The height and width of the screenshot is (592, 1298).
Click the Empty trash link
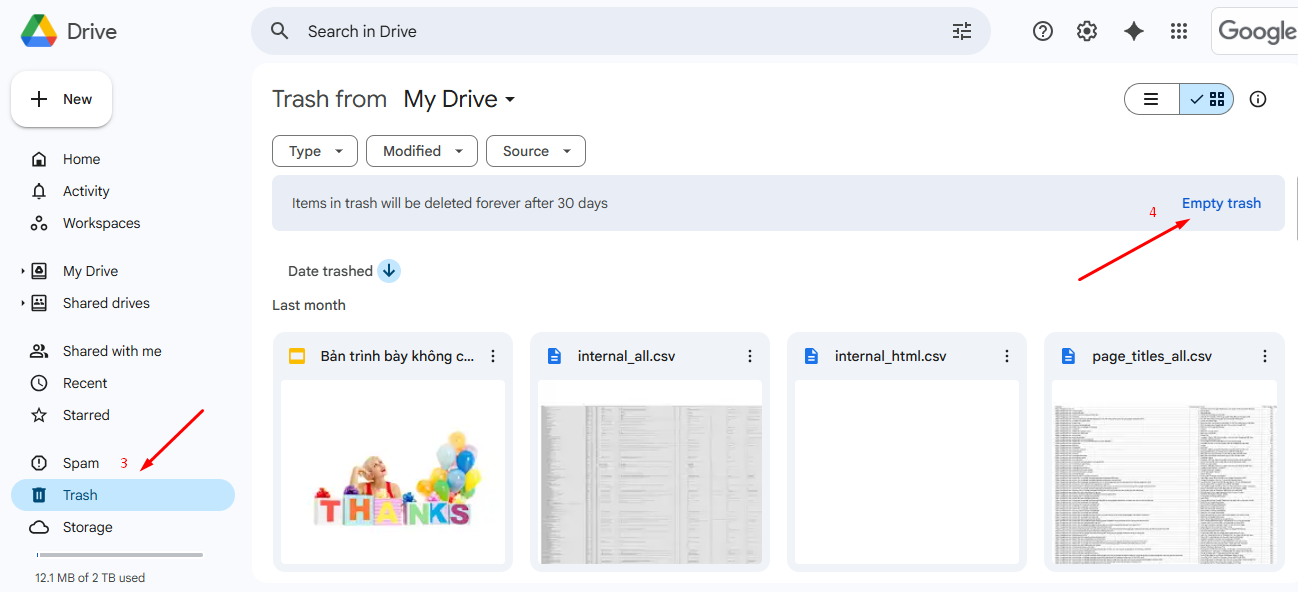tap(1221, 203)
